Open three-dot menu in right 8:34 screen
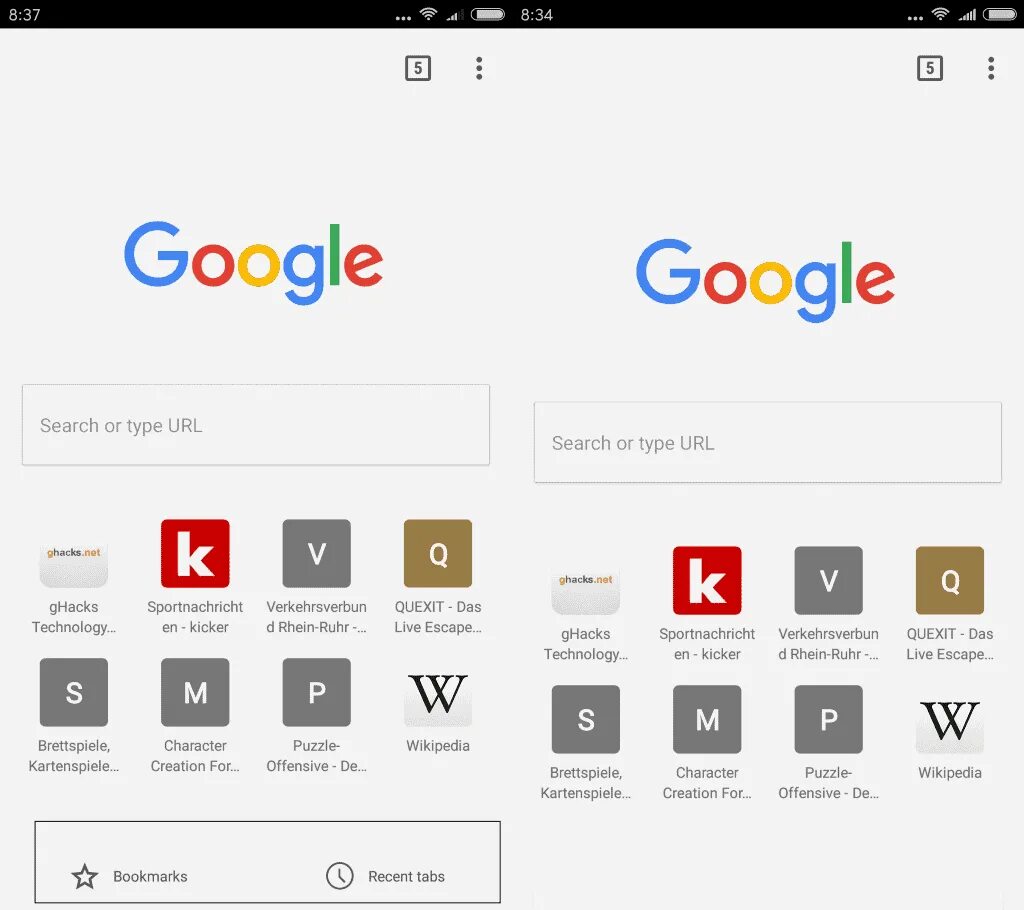 991,68
